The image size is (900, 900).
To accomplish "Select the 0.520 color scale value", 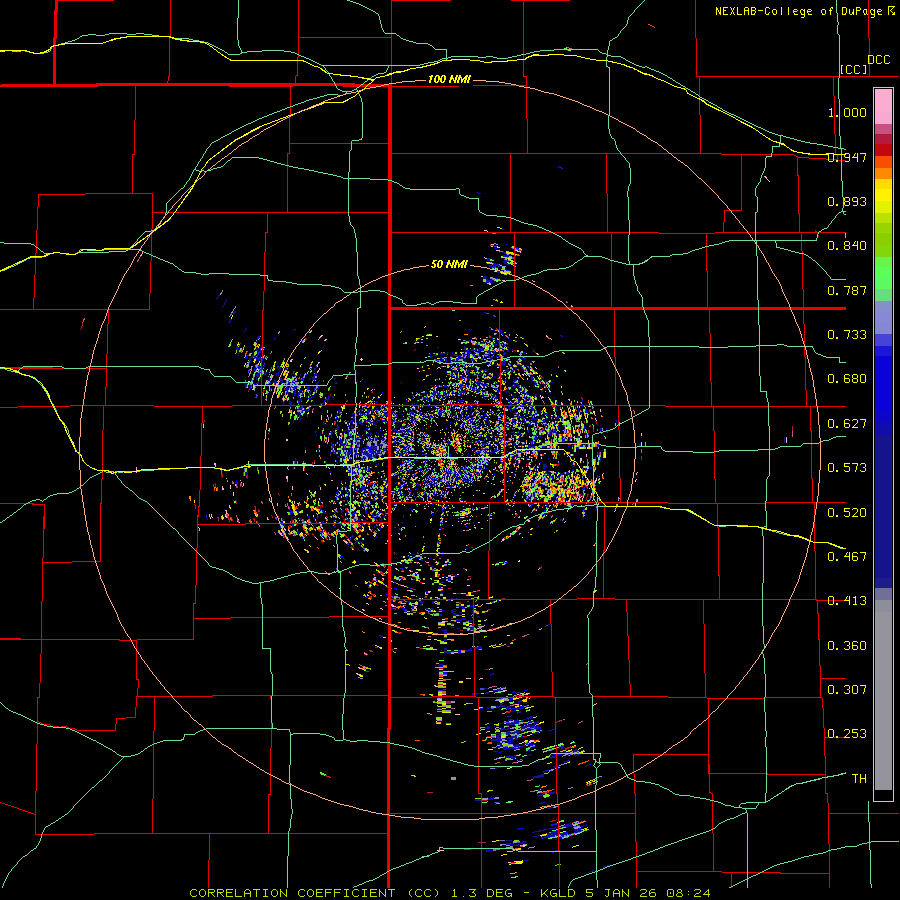I will tap(847, 513).
